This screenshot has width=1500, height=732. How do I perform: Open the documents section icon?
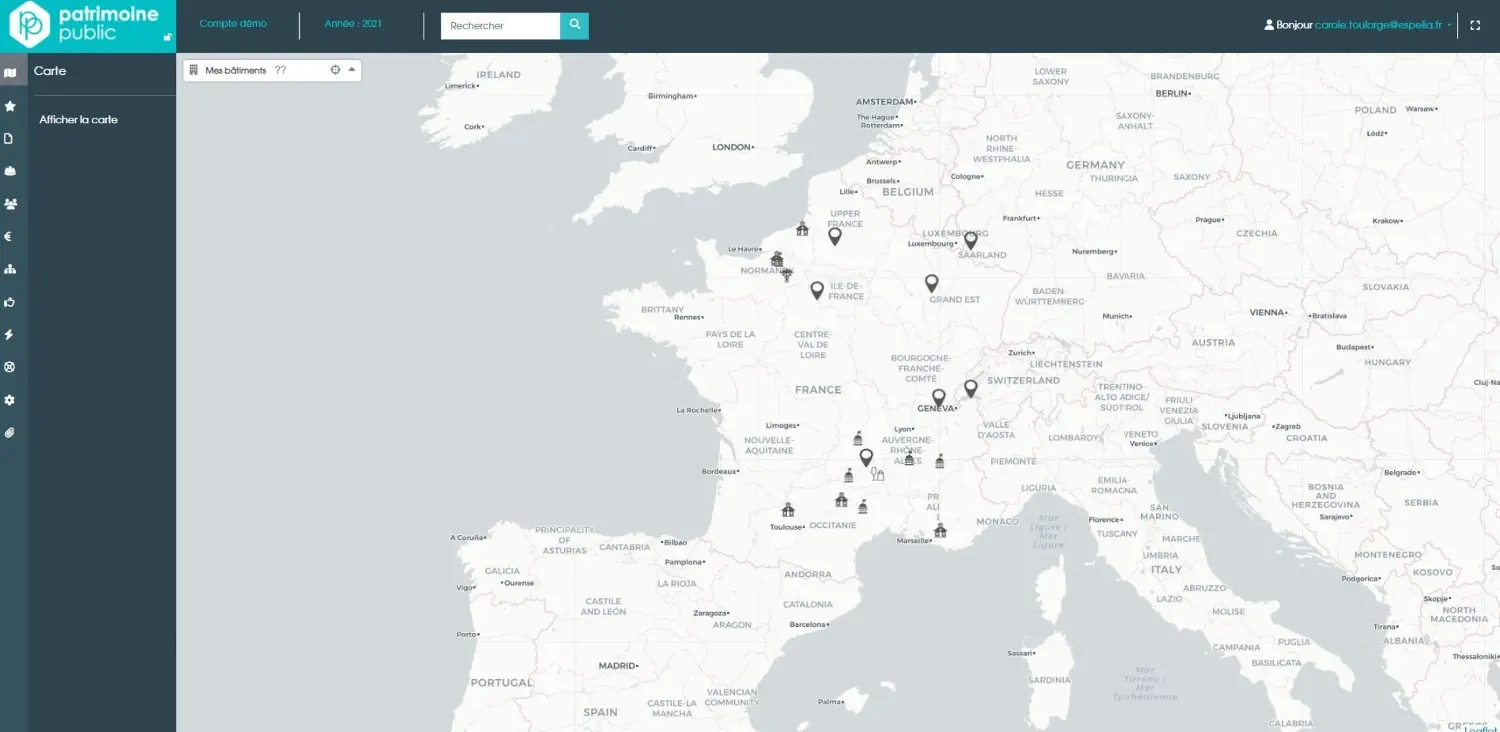click(11, 138)
